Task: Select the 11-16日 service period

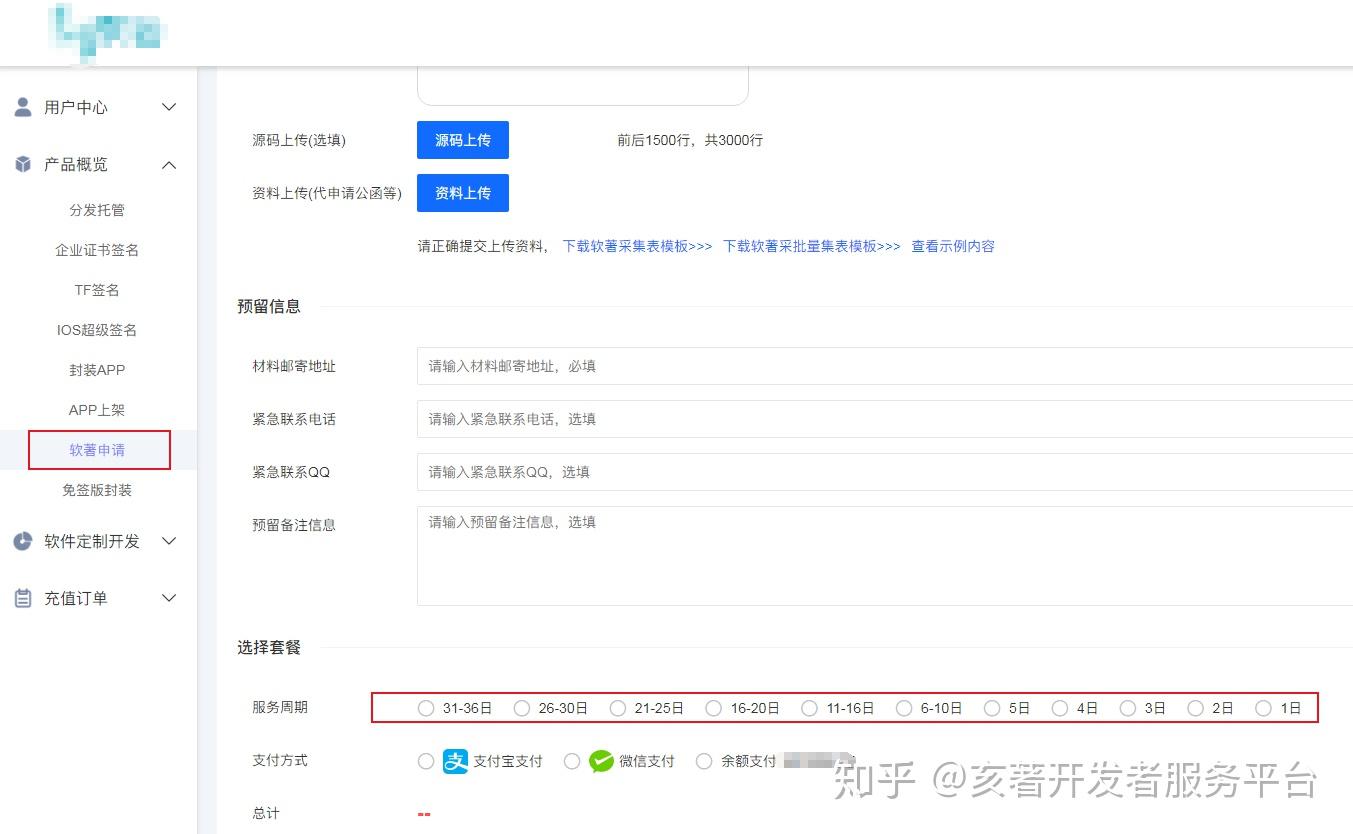Action: coord(810,708)
